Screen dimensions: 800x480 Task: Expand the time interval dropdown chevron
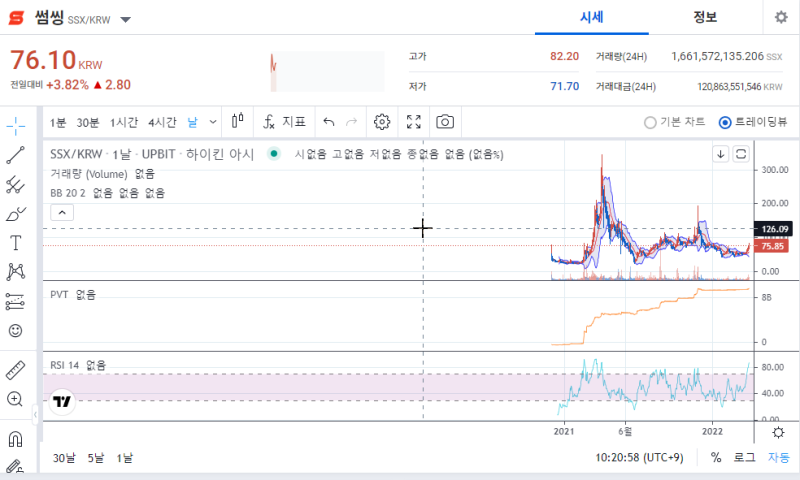click(213, 122)
